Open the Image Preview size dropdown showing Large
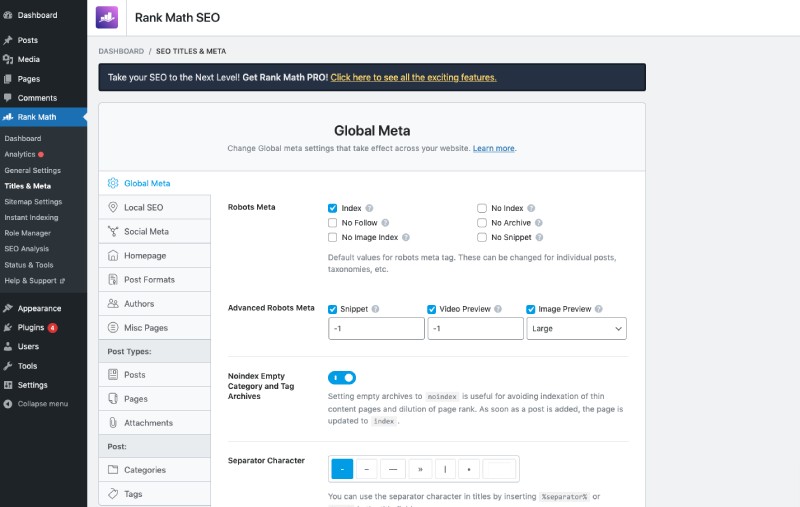The width and height of the screenshot is (800, 507). tap(577, 328)
